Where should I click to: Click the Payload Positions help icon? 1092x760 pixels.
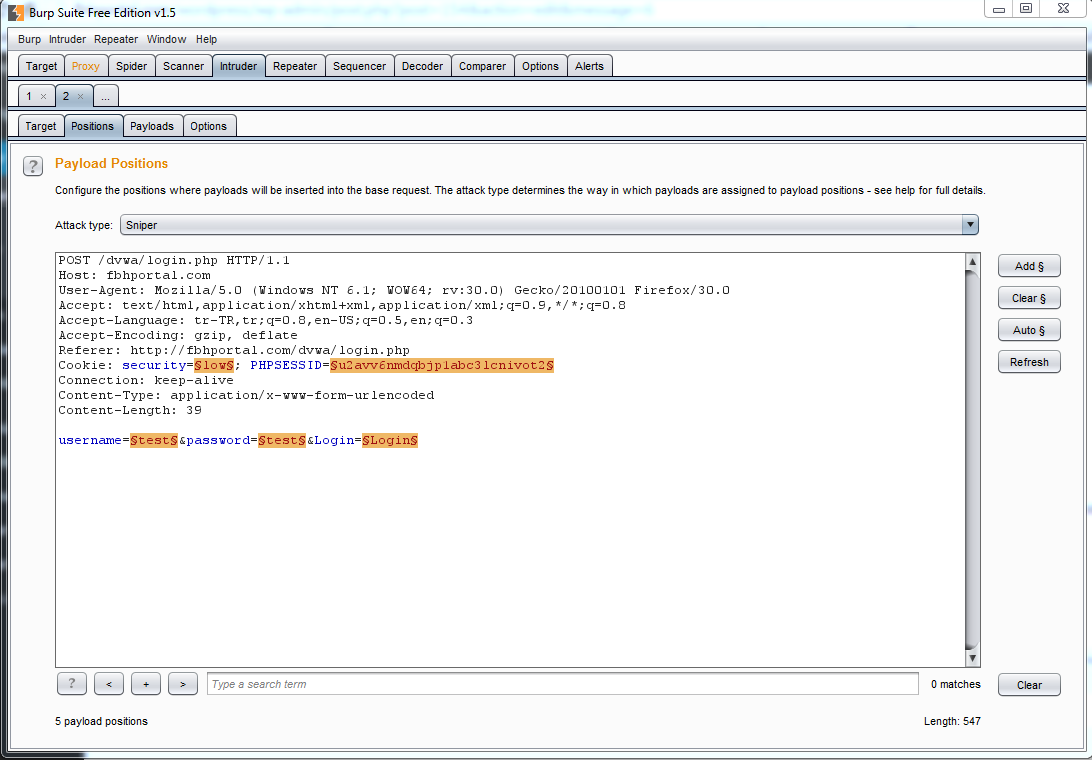click(x=33, y=166)
